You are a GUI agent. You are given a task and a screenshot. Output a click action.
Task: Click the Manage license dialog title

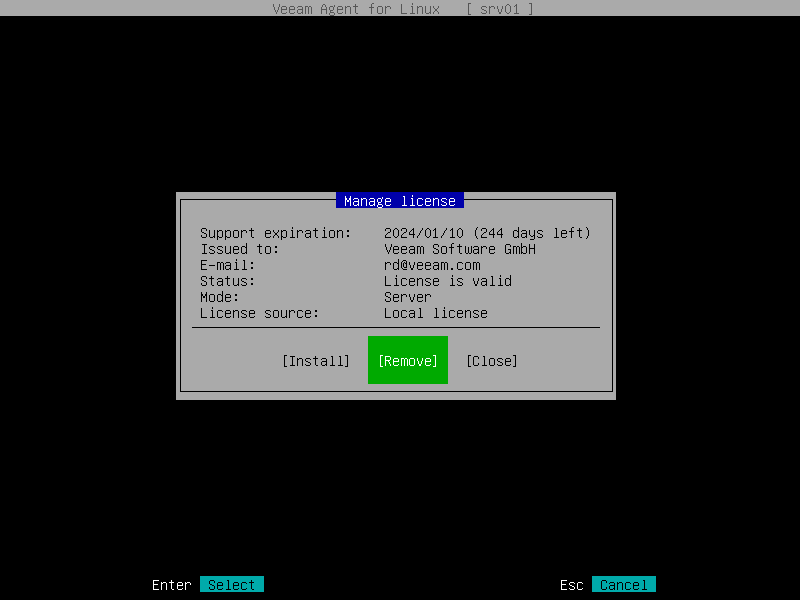click(399, 200)
